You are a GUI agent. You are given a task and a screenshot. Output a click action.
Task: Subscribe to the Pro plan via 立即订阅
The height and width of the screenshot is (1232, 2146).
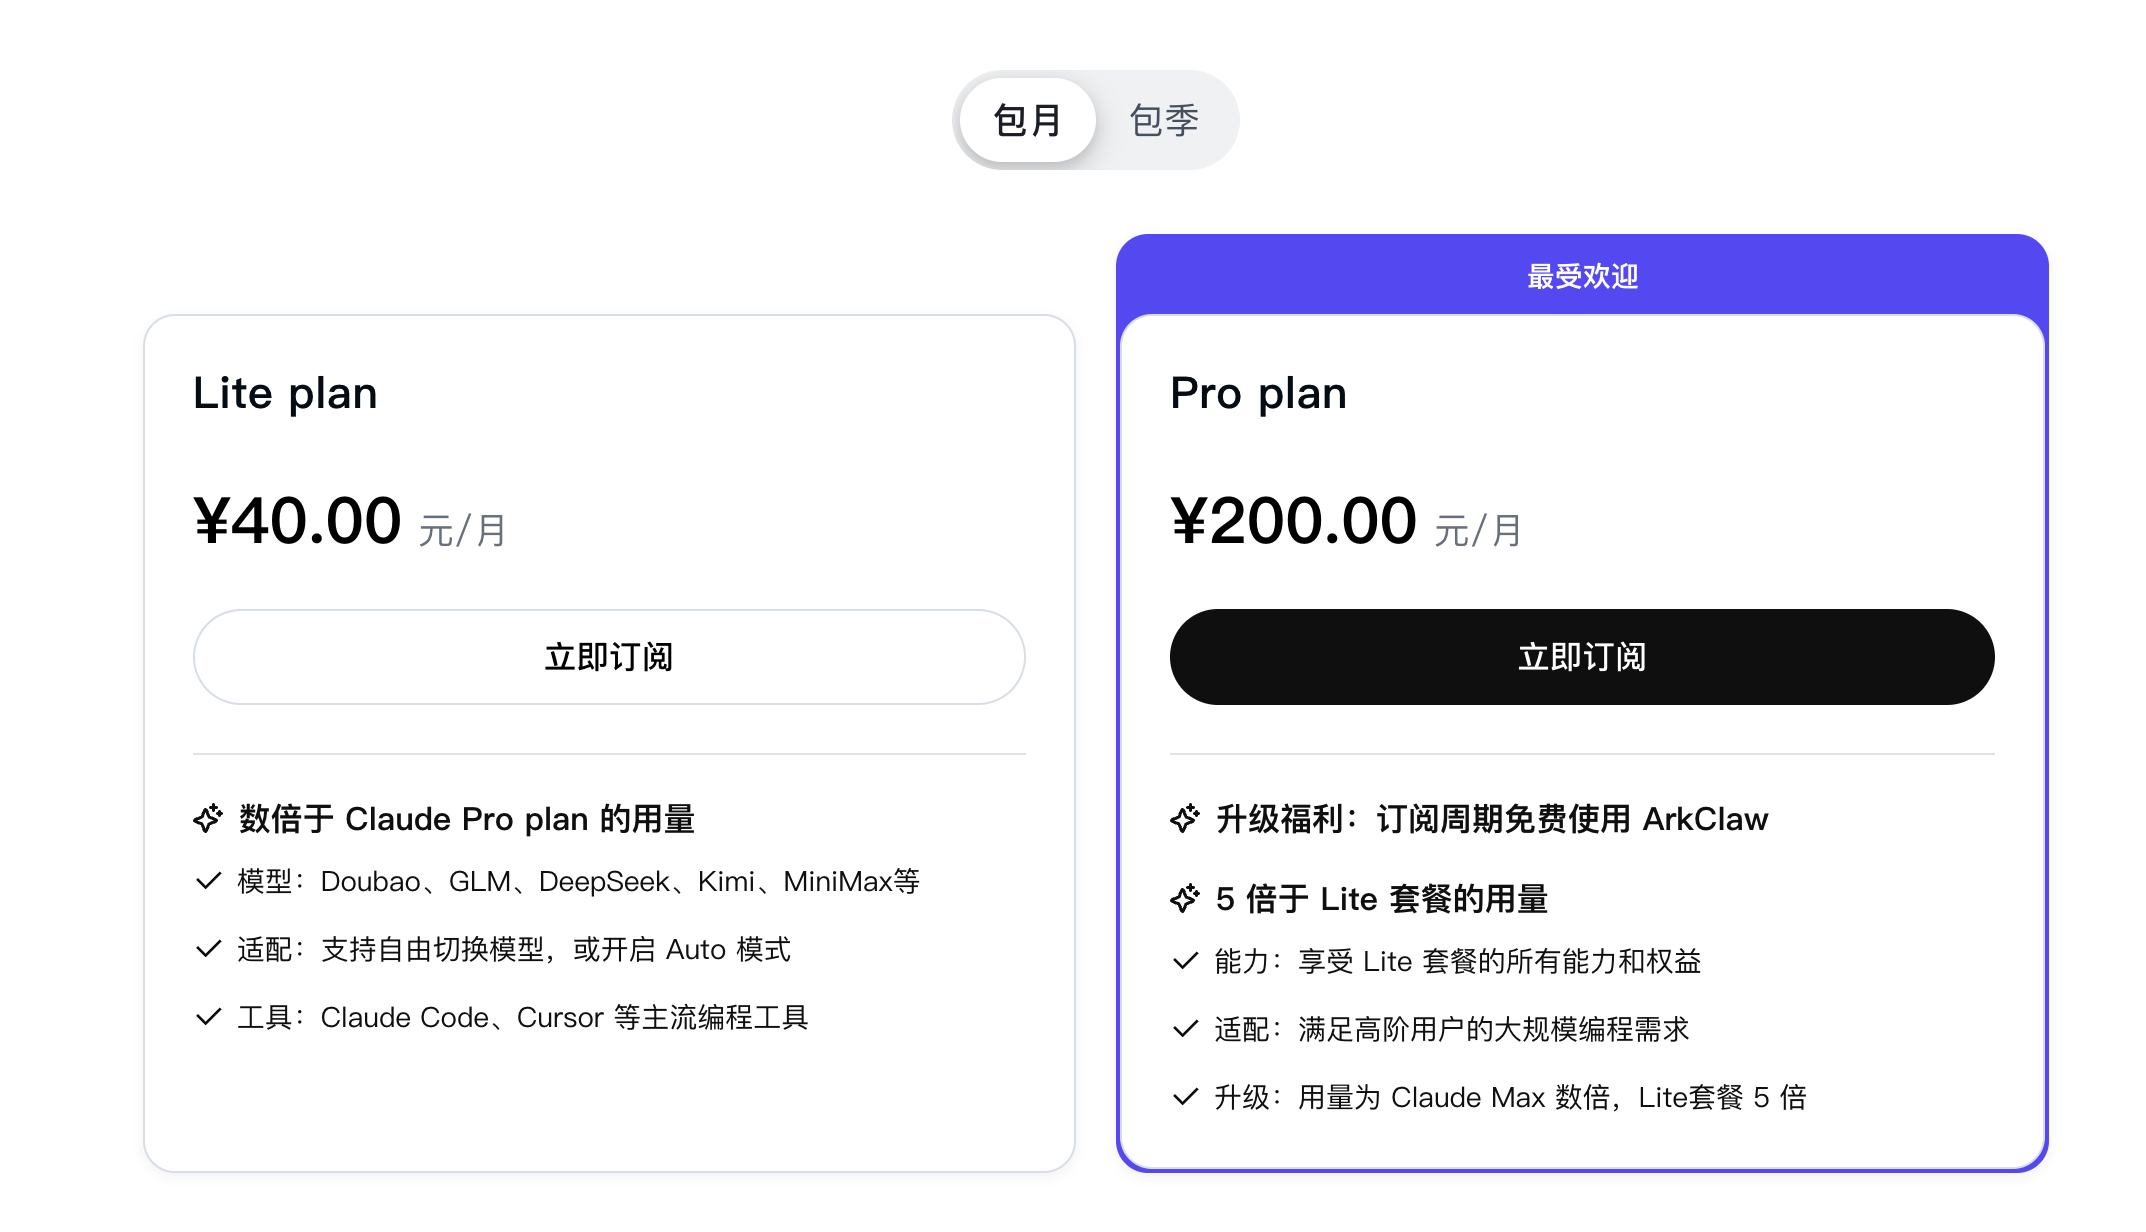(x=1583, y=657)
